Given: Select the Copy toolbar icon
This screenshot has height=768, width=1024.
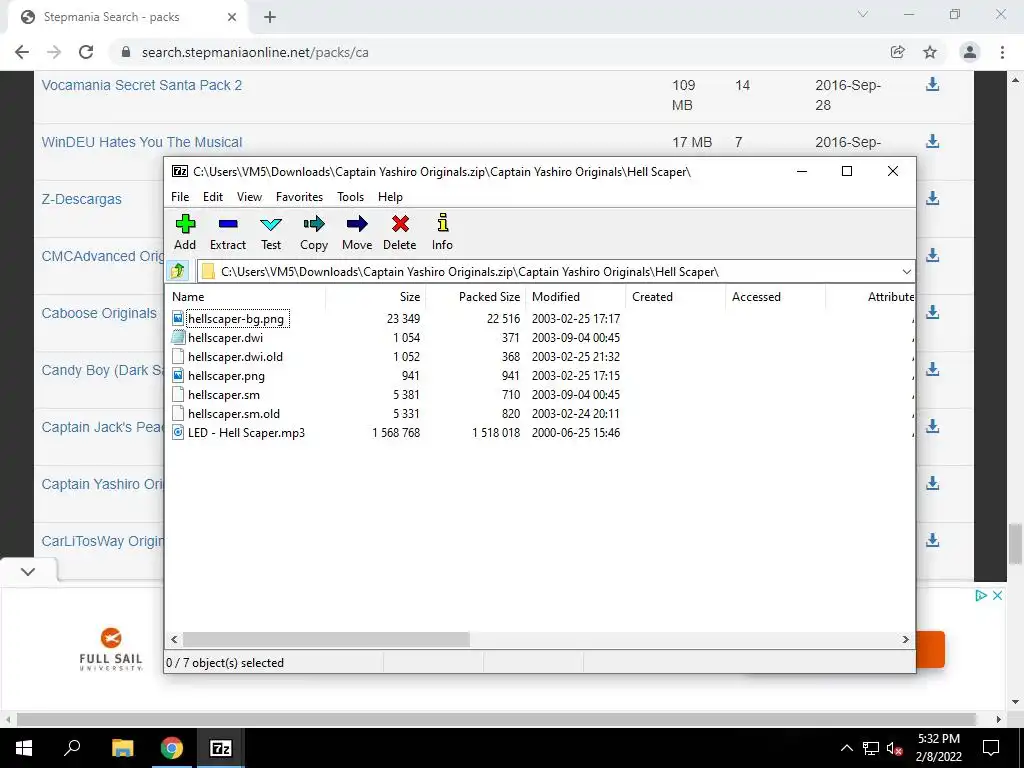Looking at the screenshot, I should click(x=313, y=224).
